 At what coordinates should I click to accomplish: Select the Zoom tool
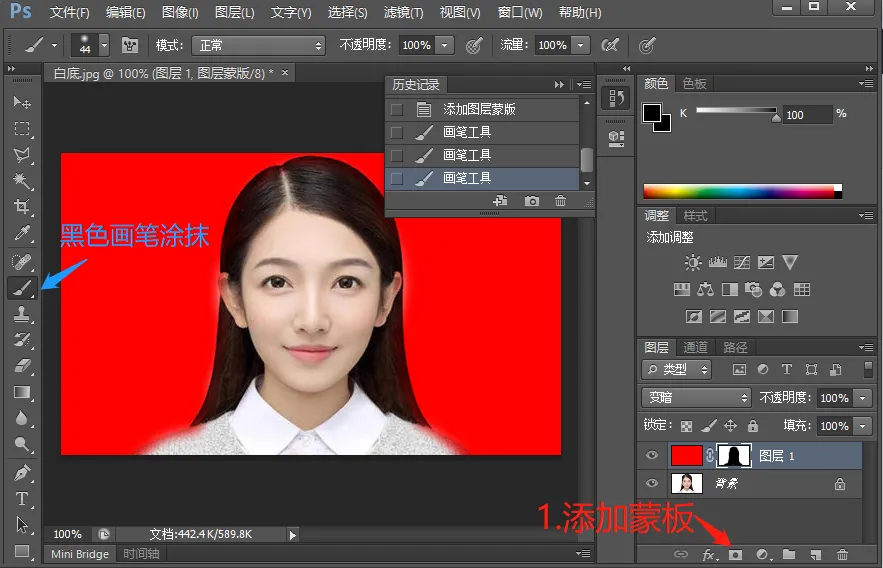point(21,445)
